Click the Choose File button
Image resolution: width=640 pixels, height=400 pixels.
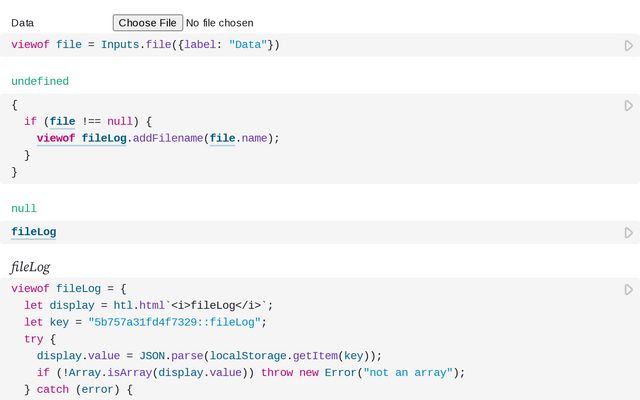(x=147, y=22)
